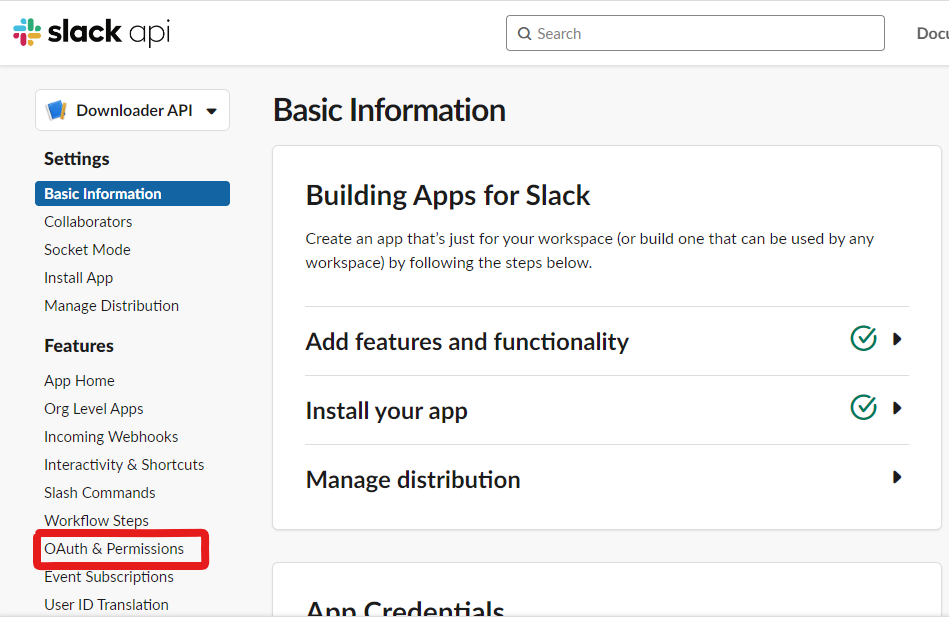Open Collaborators settings page
Viewport: 949px width, 617px height.
(88, 222)
